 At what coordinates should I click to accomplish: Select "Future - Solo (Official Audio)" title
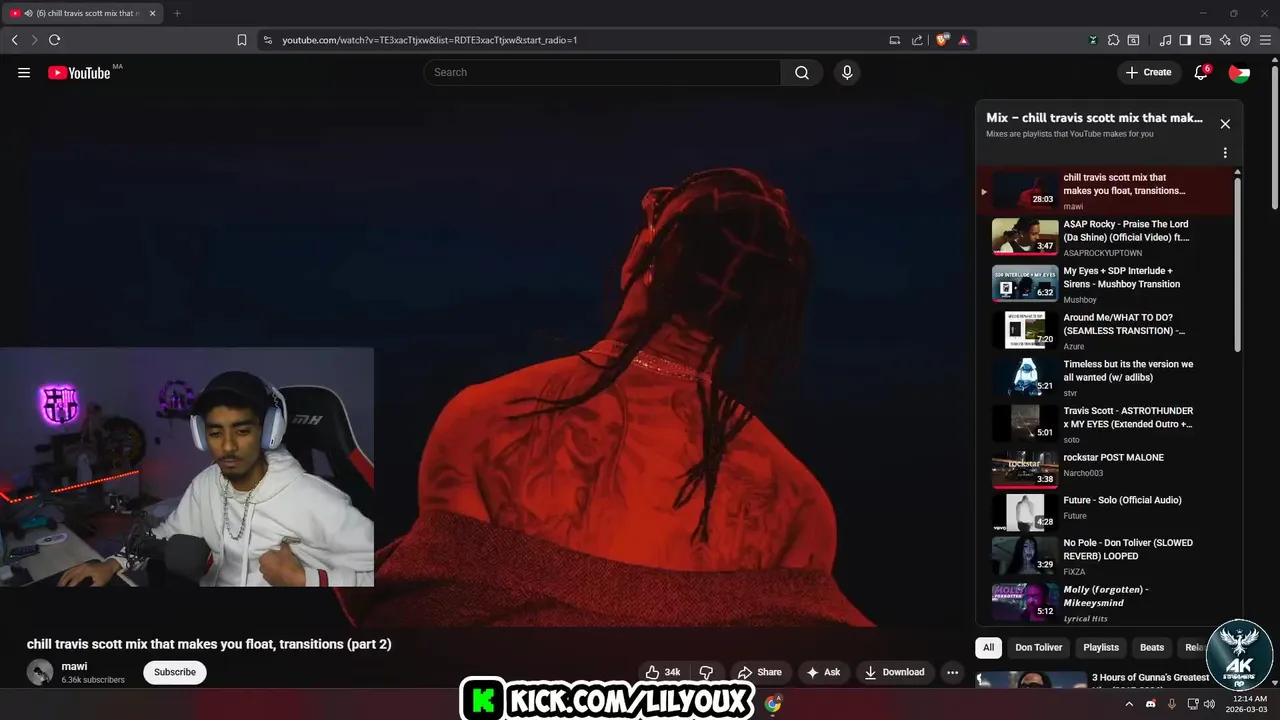[x=1122, y=500]
